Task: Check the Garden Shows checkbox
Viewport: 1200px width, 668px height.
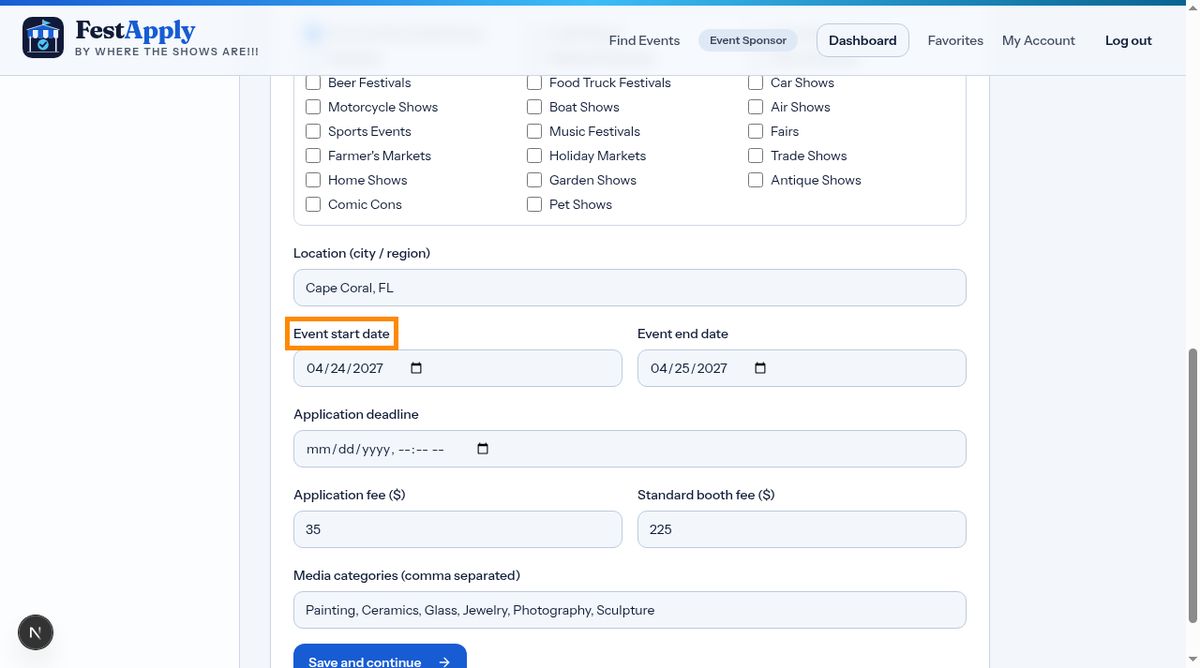Action: pos(534,180)
